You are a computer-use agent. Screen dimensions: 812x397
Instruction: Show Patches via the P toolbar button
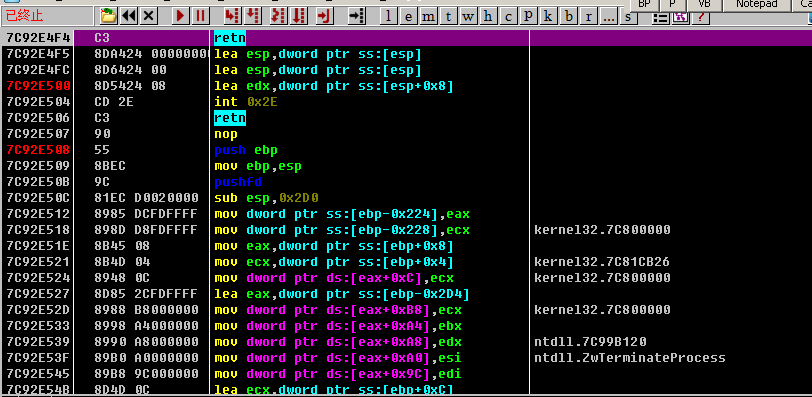pos(528,16)
